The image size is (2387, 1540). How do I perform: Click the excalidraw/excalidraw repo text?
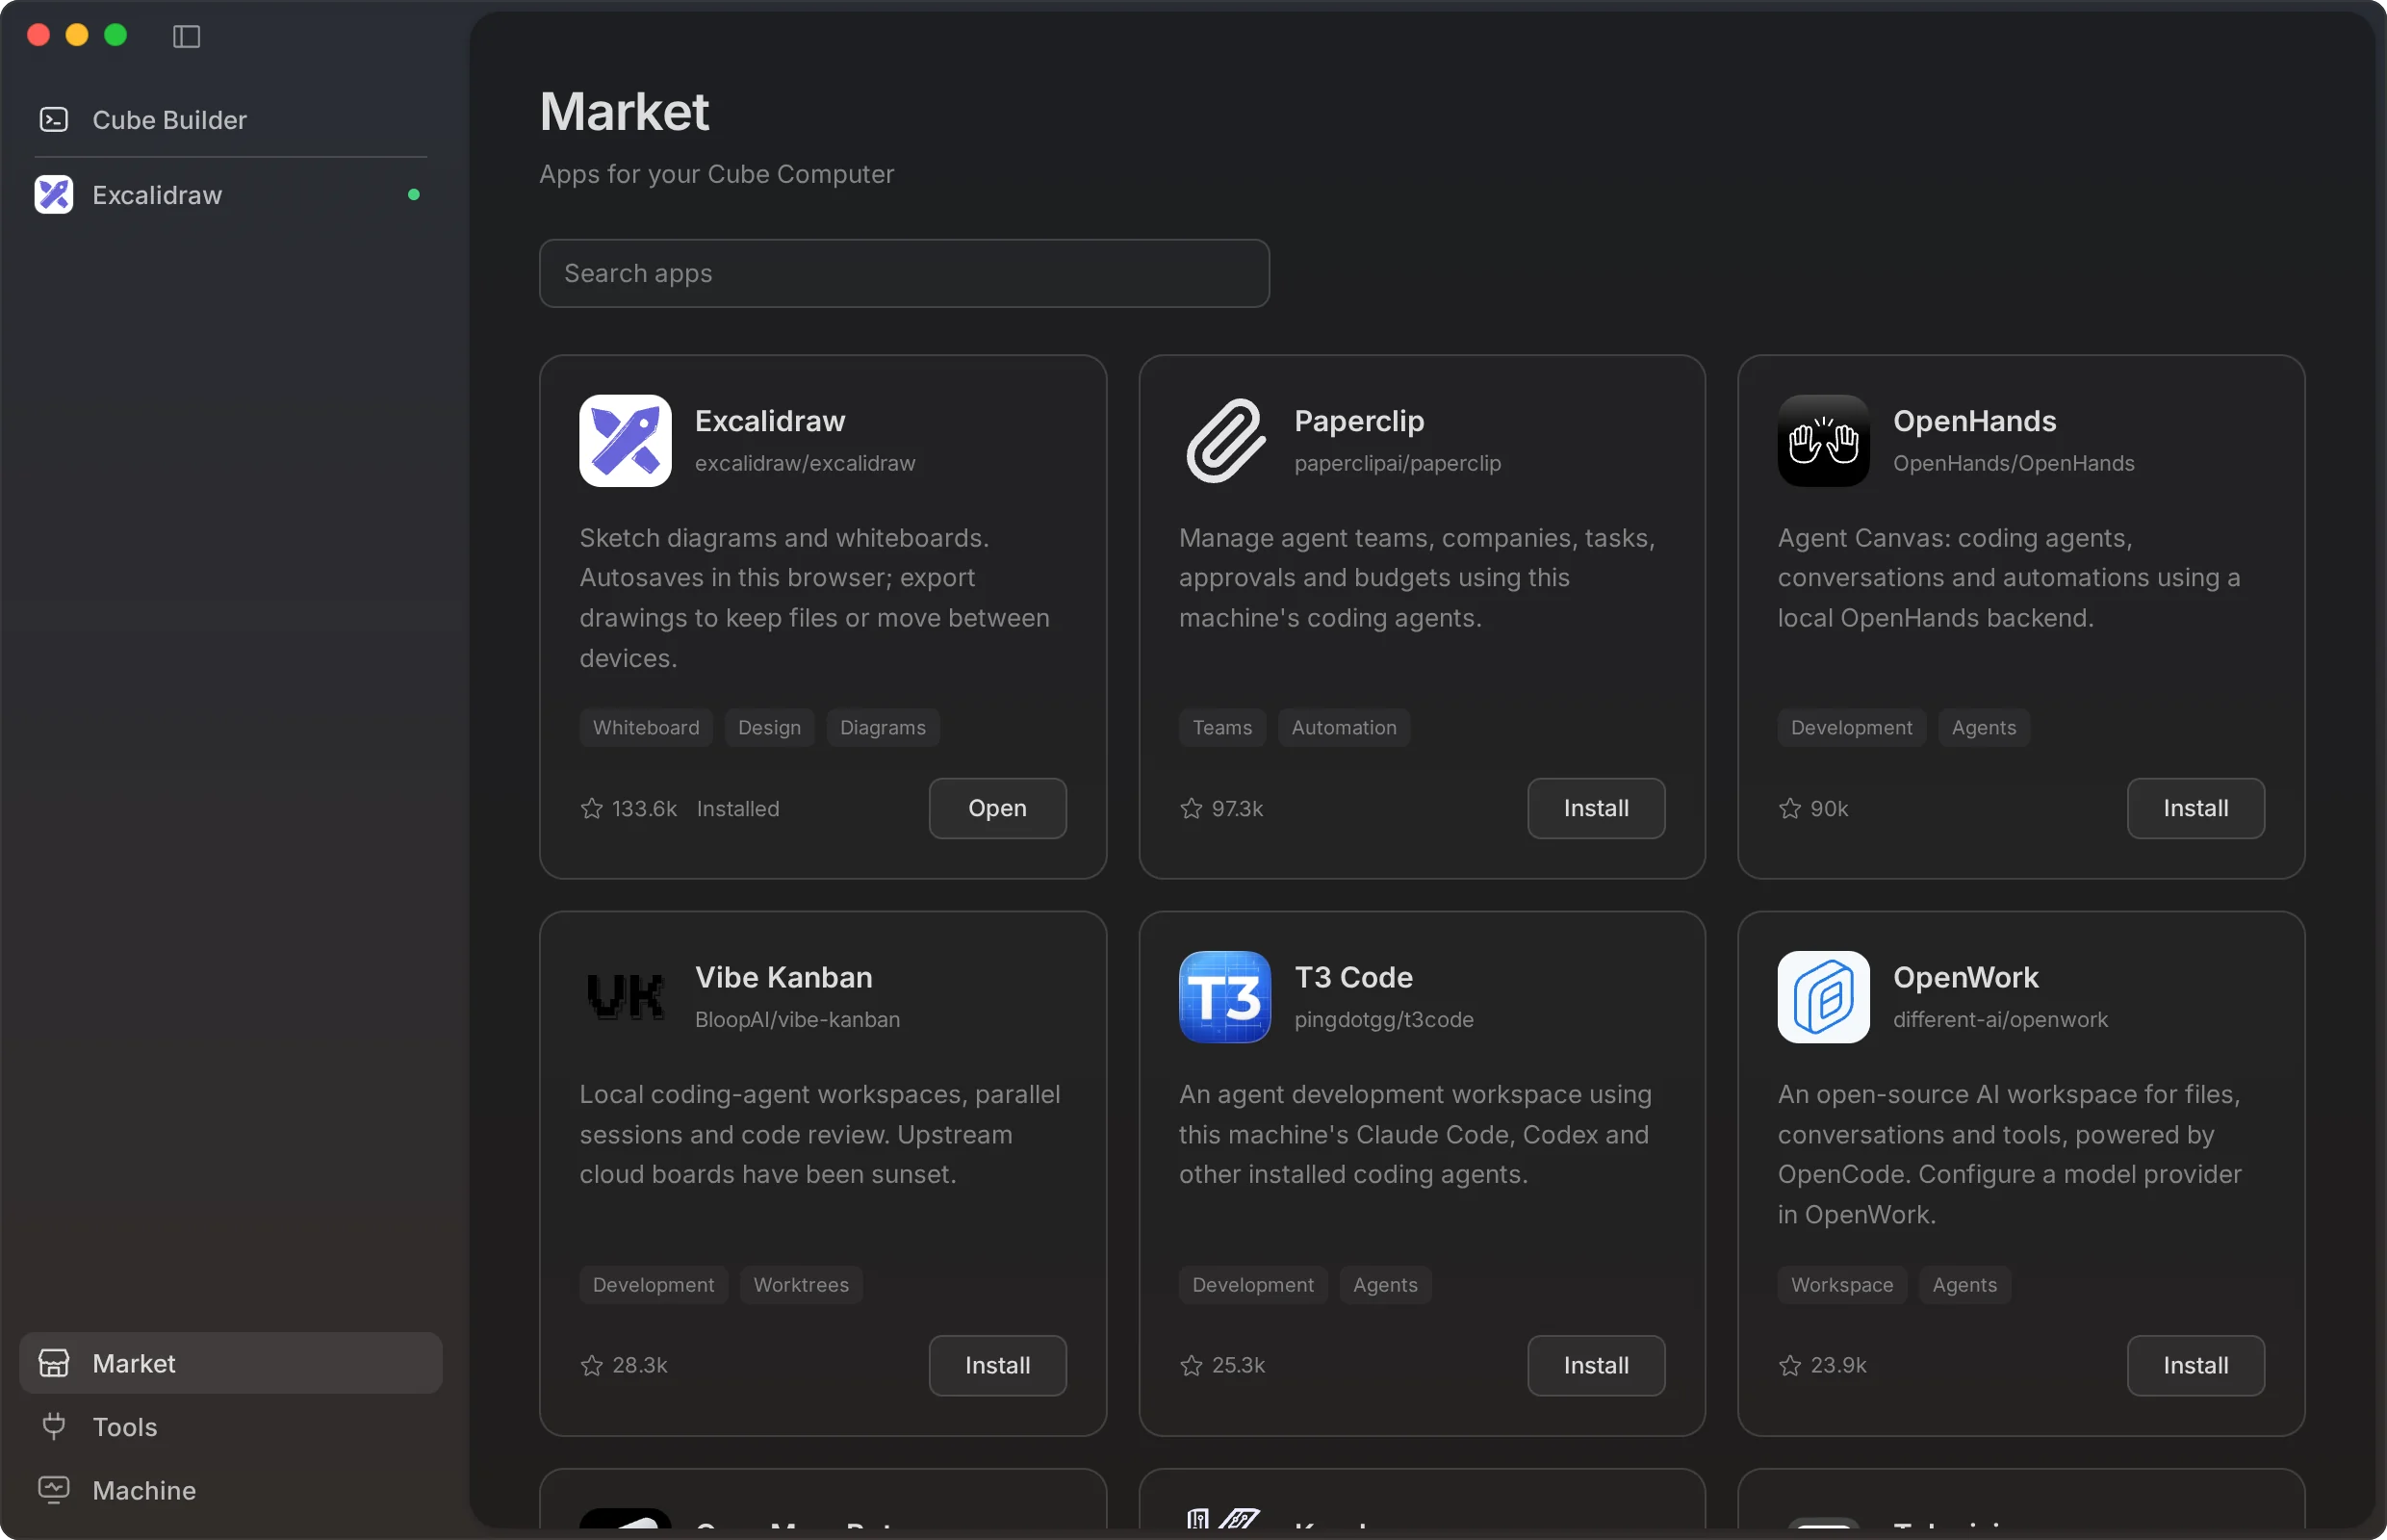(805, 463)
